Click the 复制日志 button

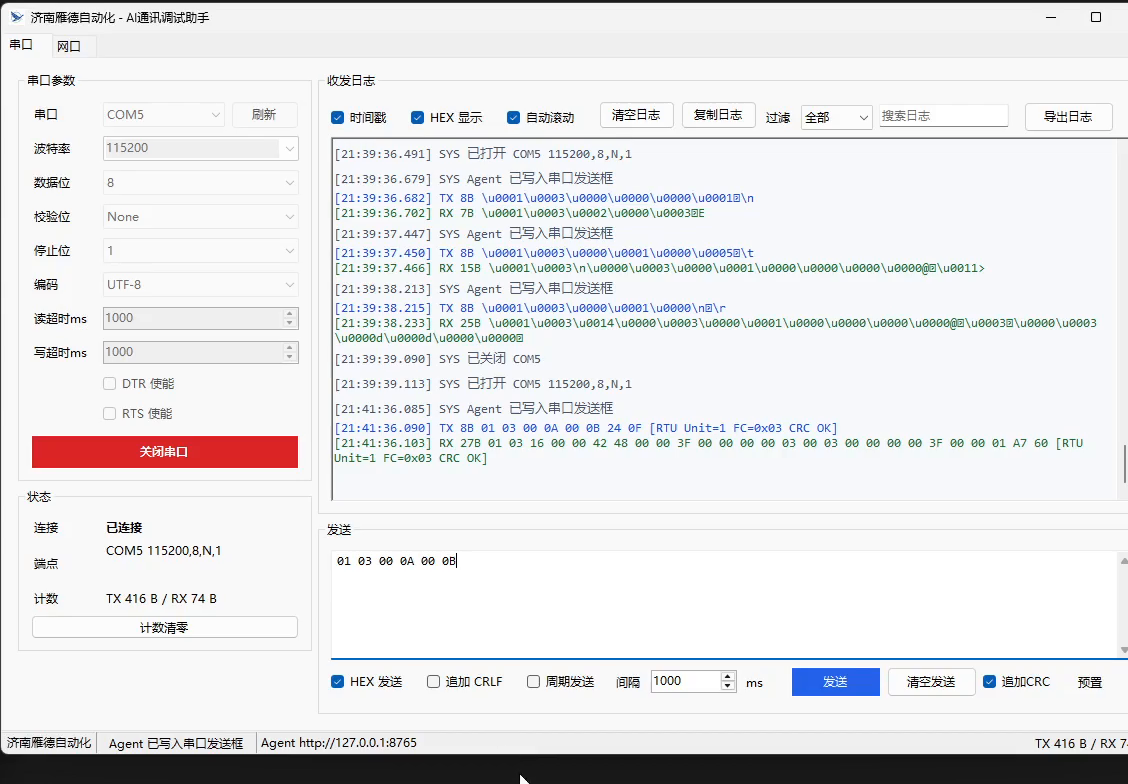(x=718, y=115)
